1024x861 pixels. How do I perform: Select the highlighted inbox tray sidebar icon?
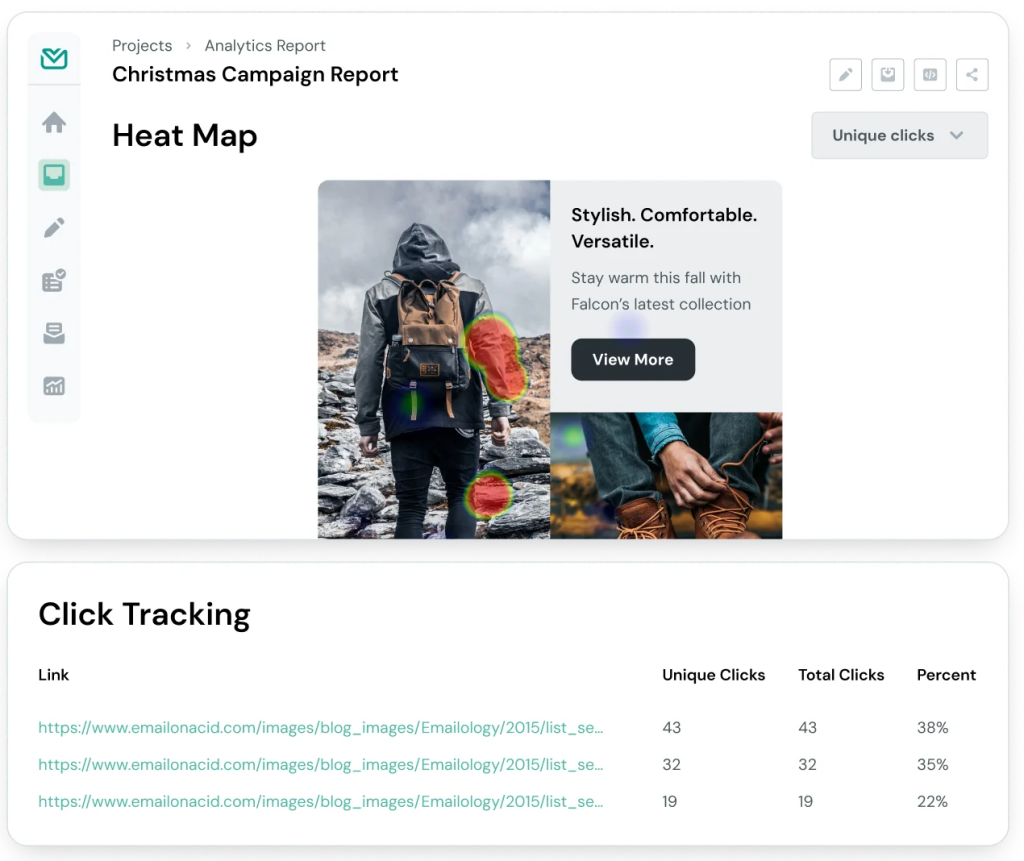pyautogui.click(x=54, y=175)
